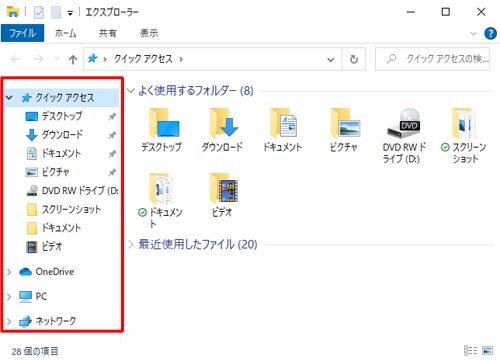Unpin ドキュメント using its pin icon
The image size is (500, 361).
[x=112, y=154]
